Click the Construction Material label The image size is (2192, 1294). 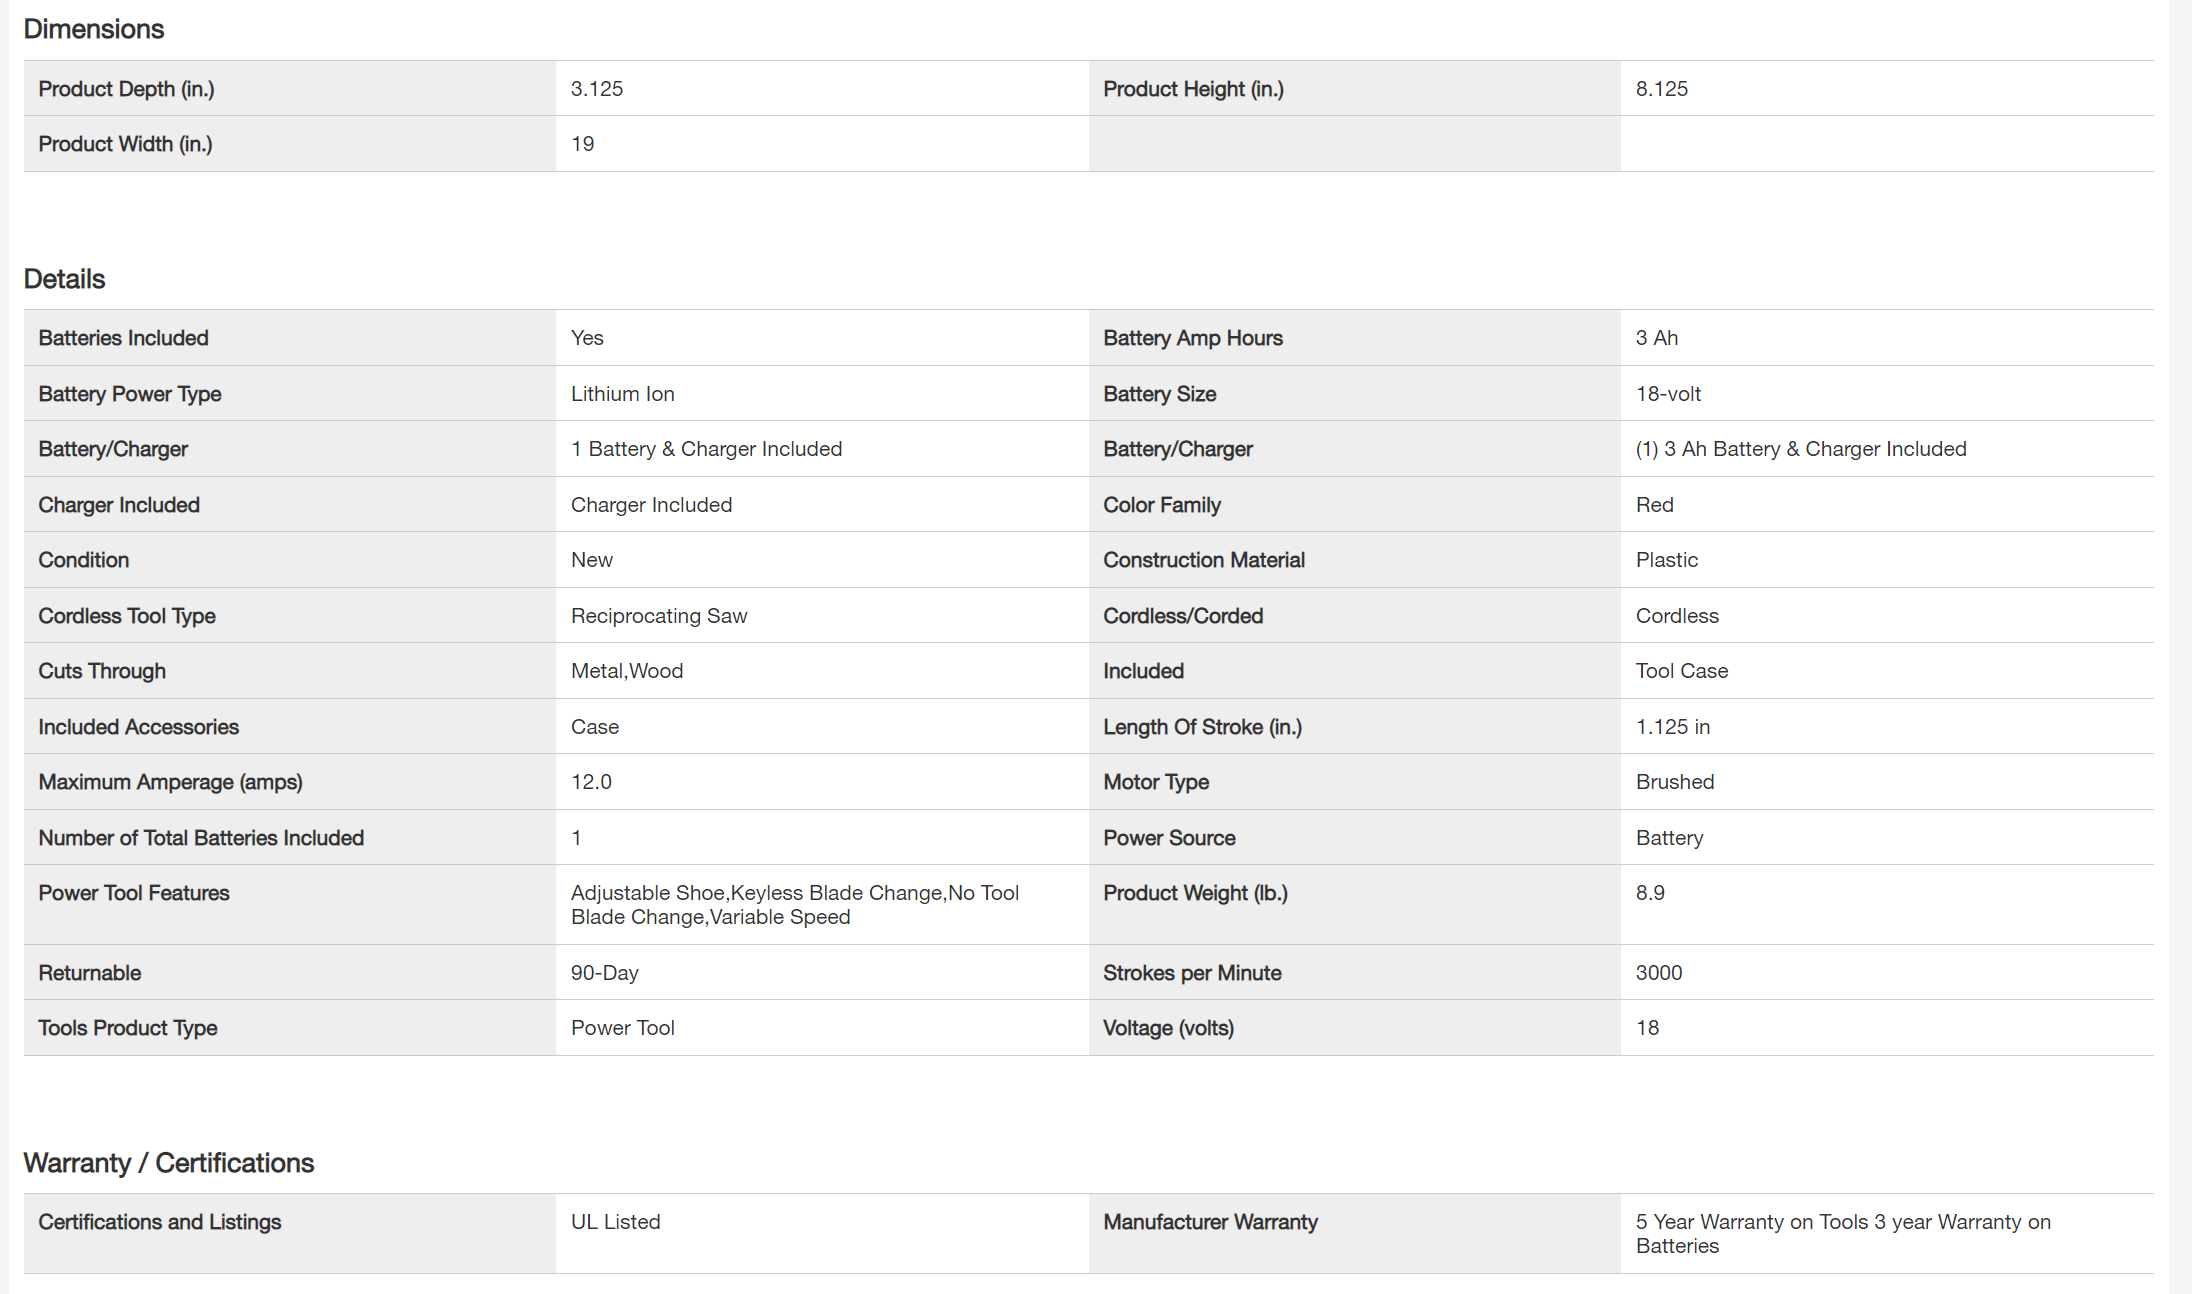[1203, 560]
